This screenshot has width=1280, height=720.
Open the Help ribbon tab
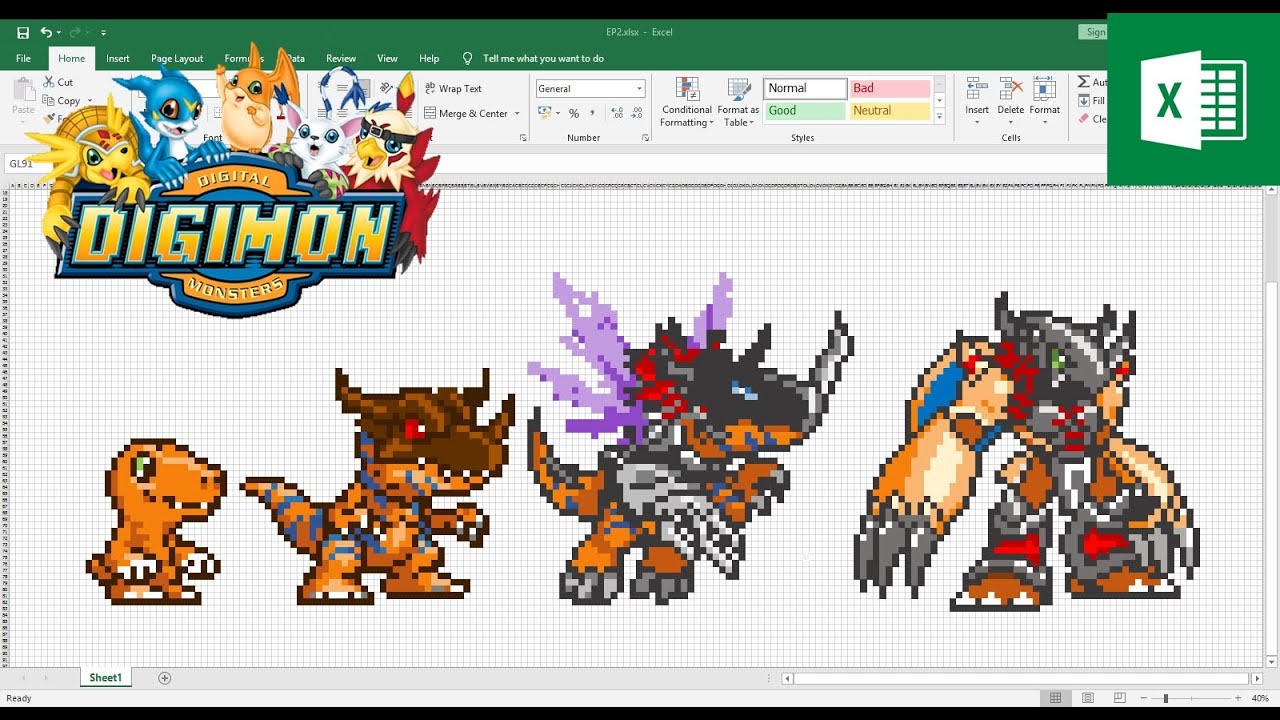pos(429,59)
